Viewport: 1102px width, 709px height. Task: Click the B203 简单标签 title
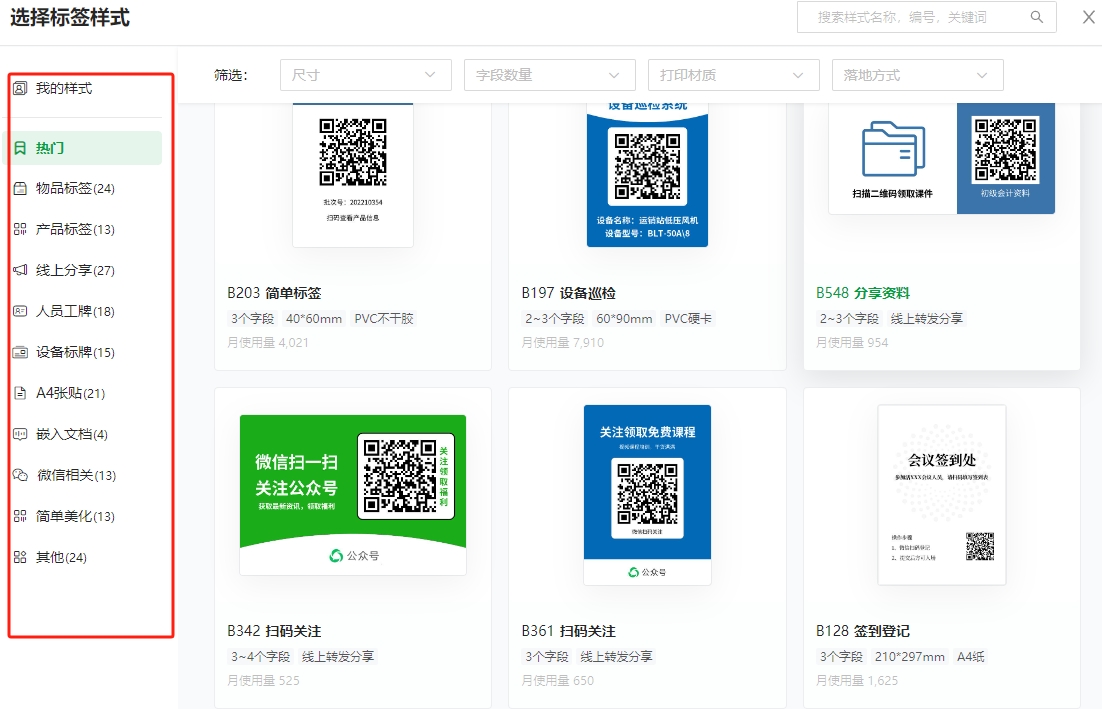click(274, 293)
